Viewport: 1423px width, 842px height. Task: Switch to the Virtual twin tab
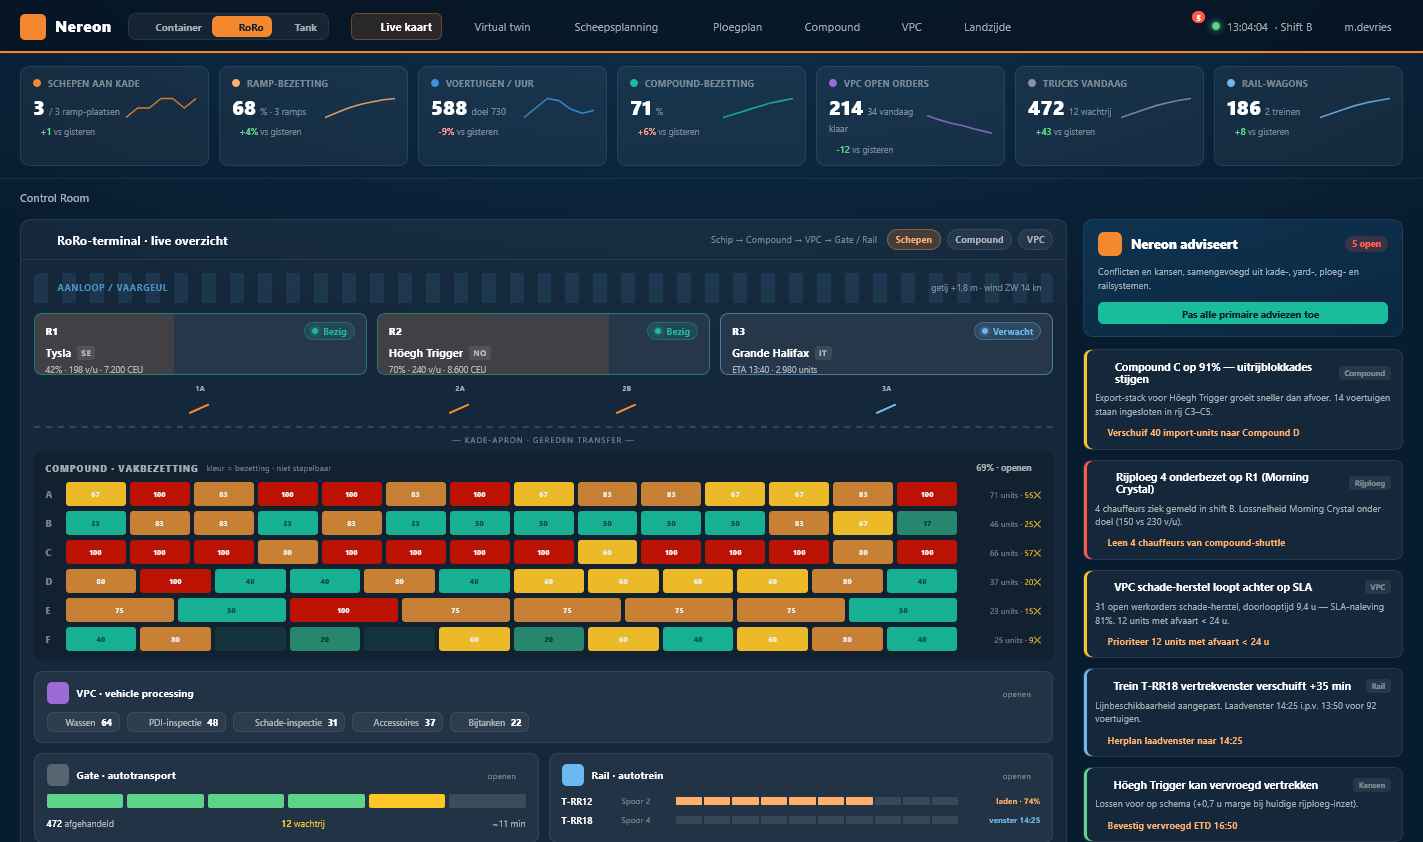(x=502, y=27)
